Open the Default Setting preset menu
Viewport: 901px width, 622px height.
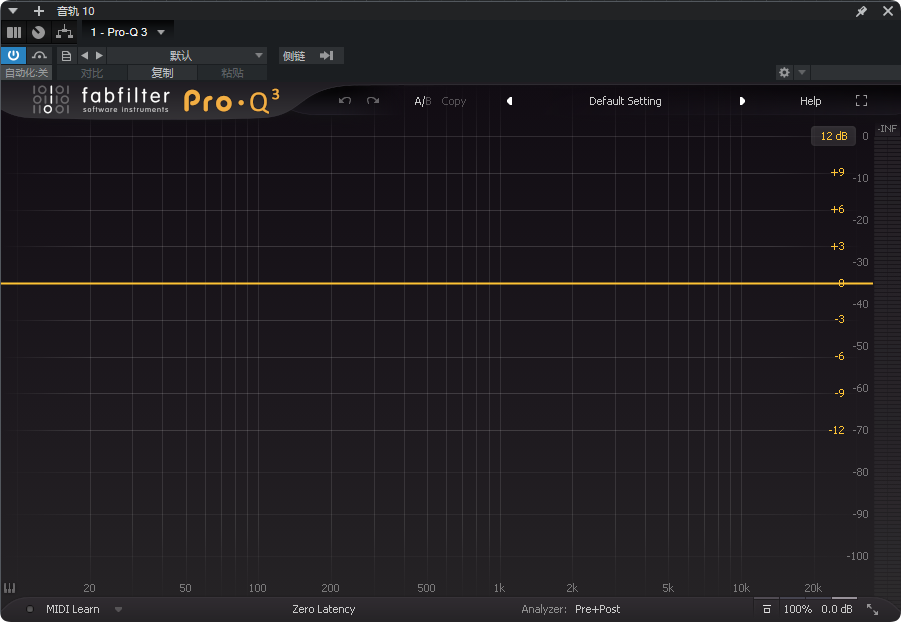(x=625, y=101)
